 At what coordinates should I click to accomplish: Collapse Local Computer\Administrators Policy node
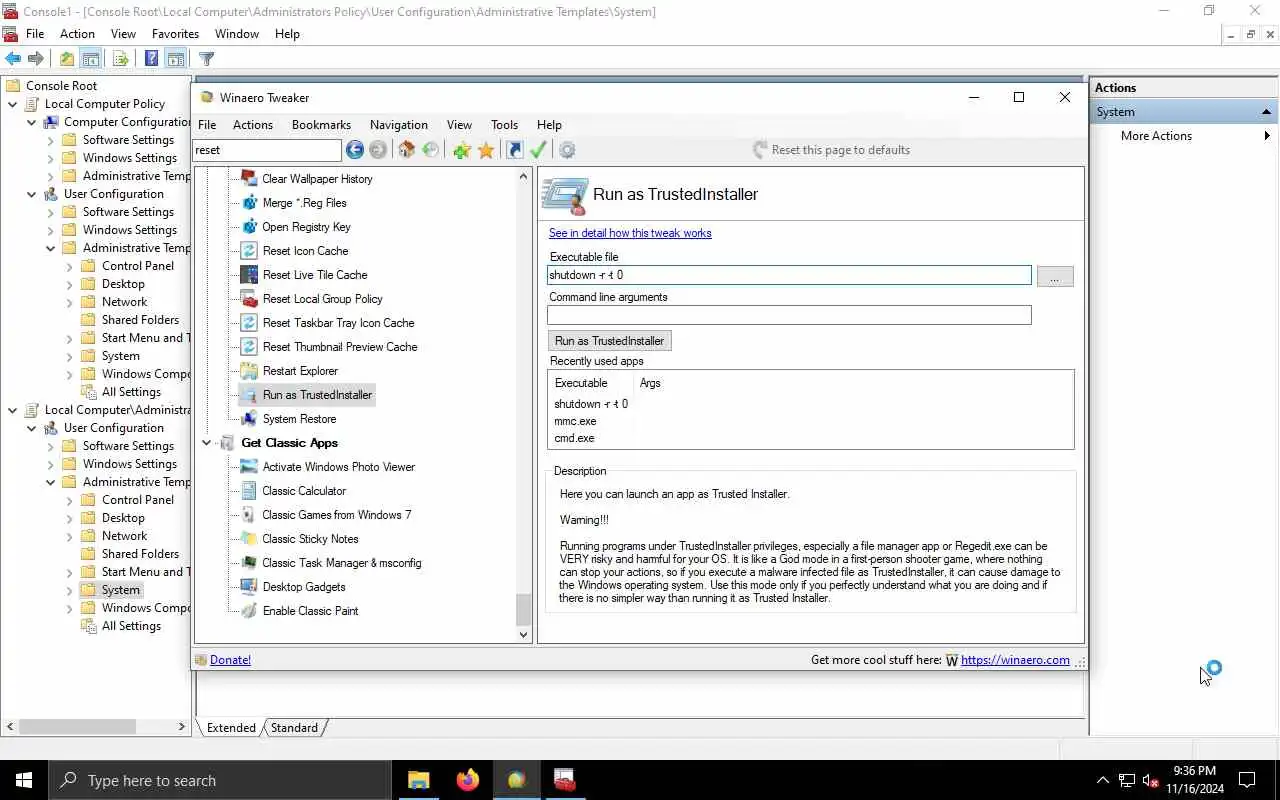[13, 410]
